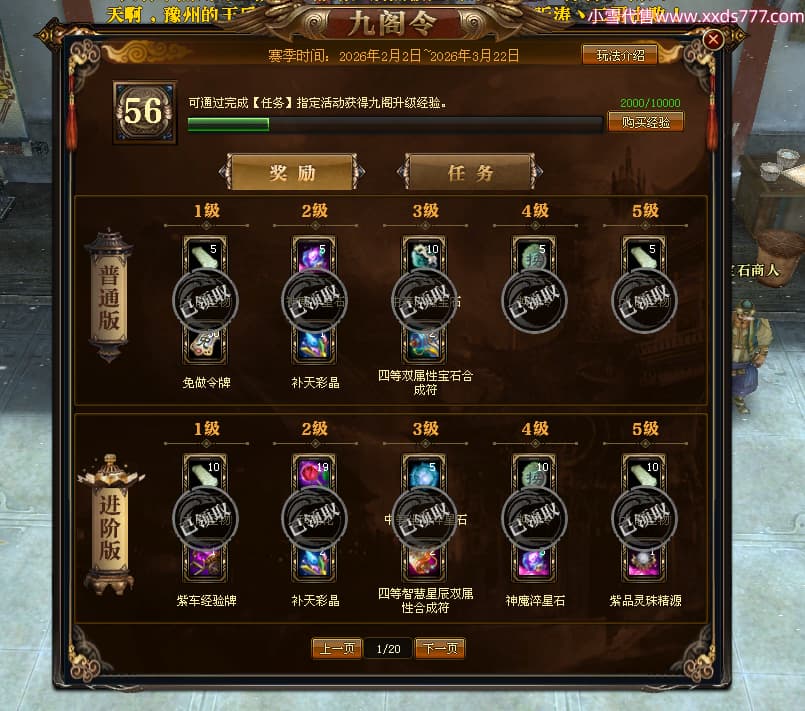Select the 补天彩晶 lower icon in 进阶版 level 2
The height and width of the screenshot is (711, 805).
point(314,563)
